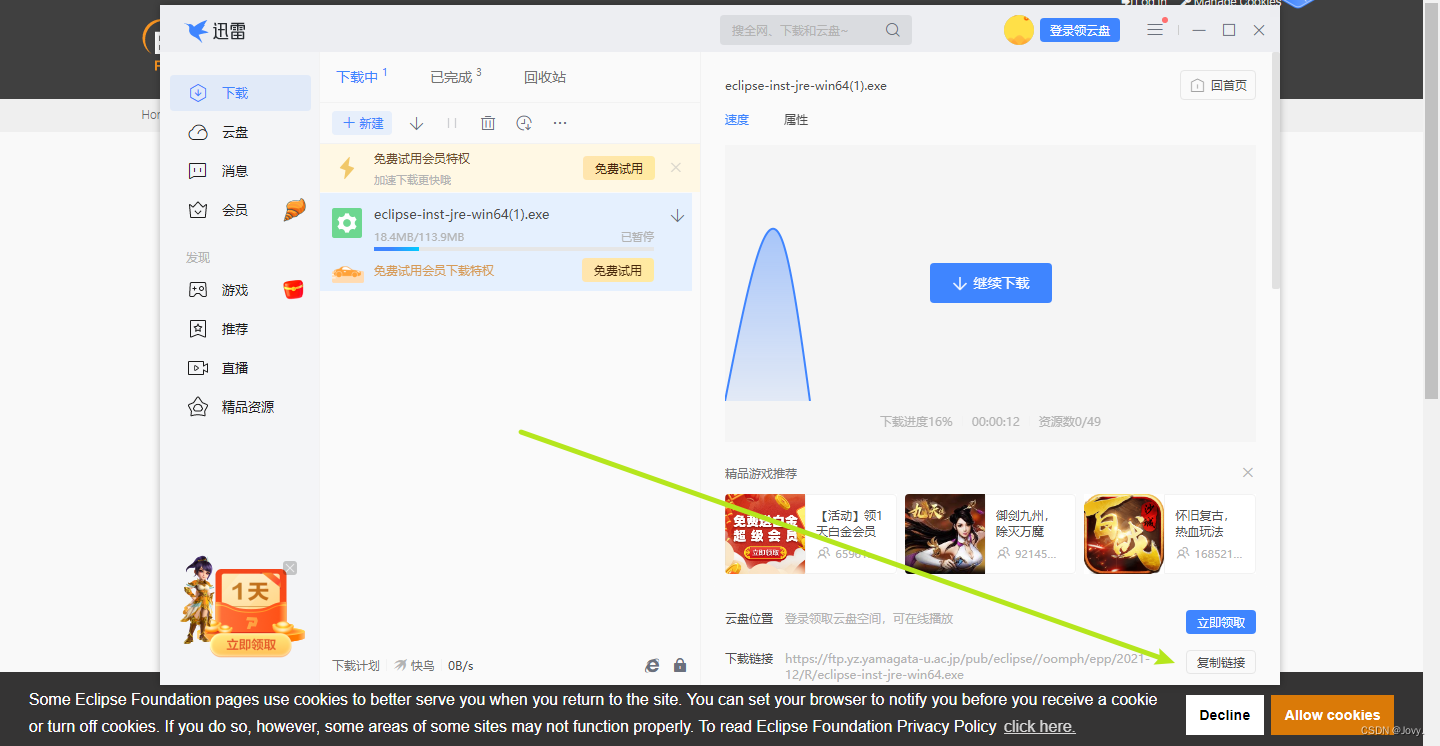Click the Xunlei bird logo

197,31
